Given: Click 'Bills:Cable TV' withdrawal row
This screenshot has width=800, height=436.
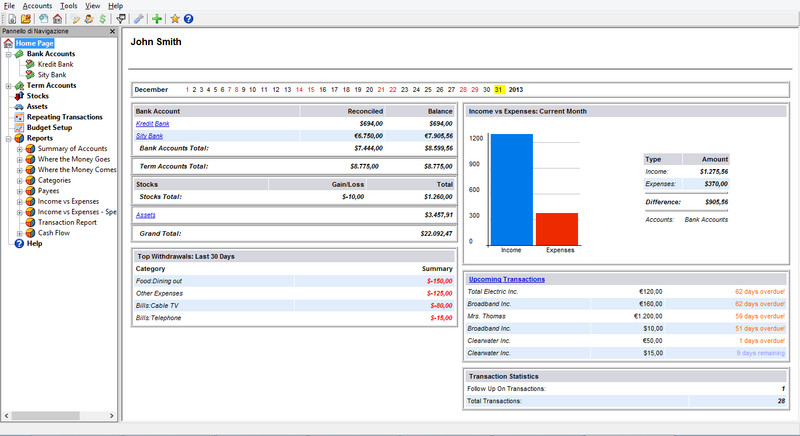Looking at the screenshot, I should tap(294, 305).
